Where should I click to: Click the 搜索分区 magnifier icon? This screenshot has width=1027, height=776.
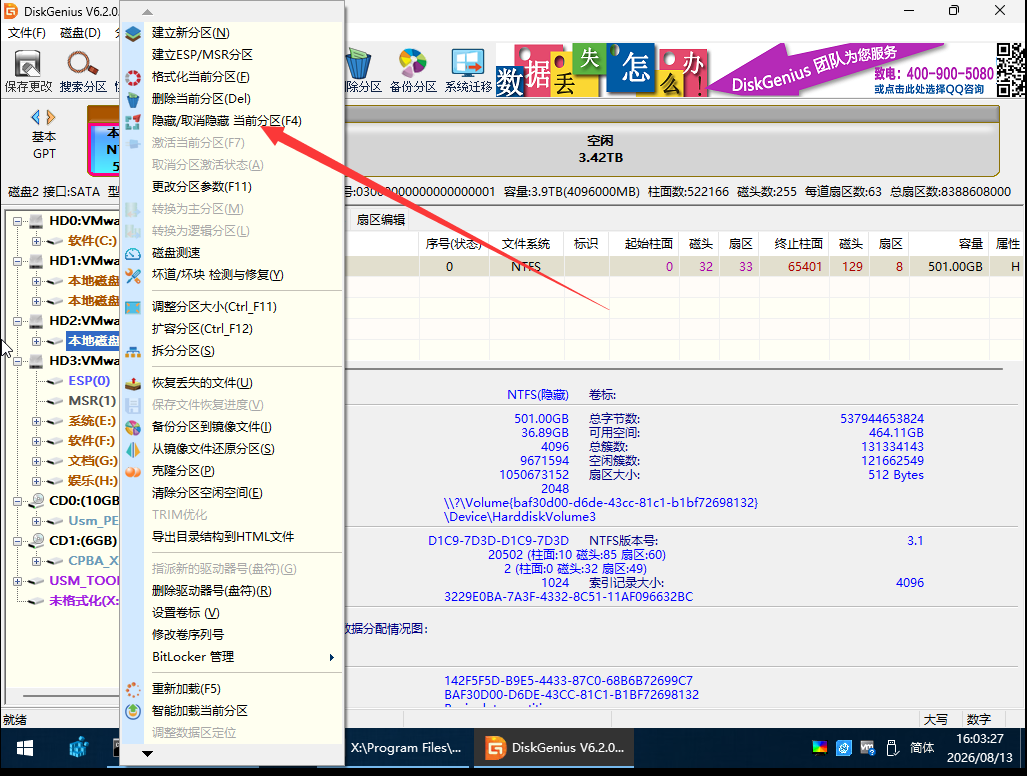click(83, 64)
